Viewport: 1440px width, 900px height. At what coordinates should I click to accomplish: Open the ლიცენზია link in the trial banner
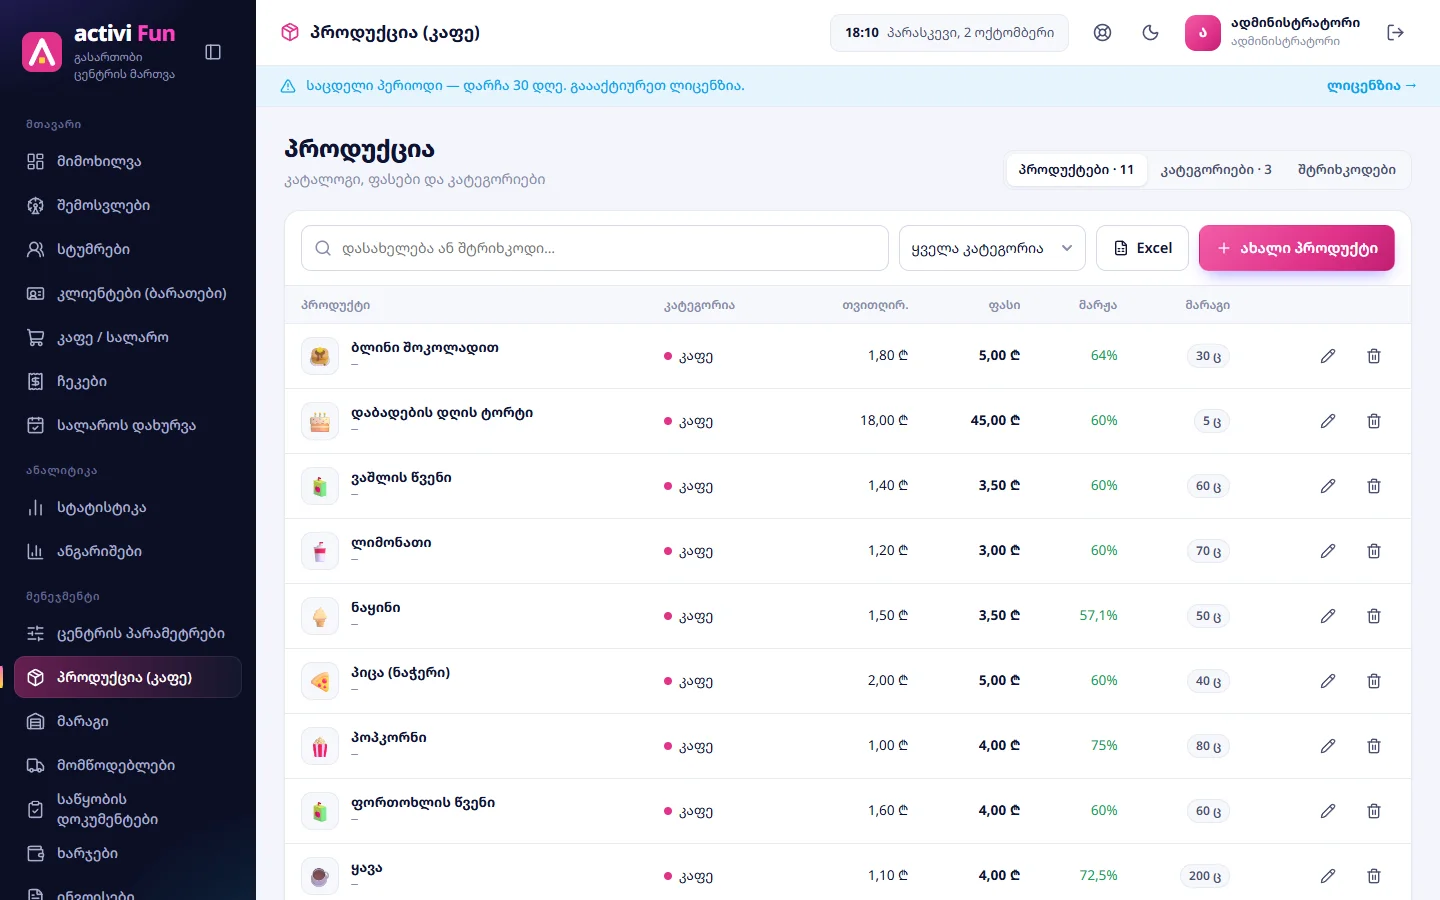point(1371,86)
